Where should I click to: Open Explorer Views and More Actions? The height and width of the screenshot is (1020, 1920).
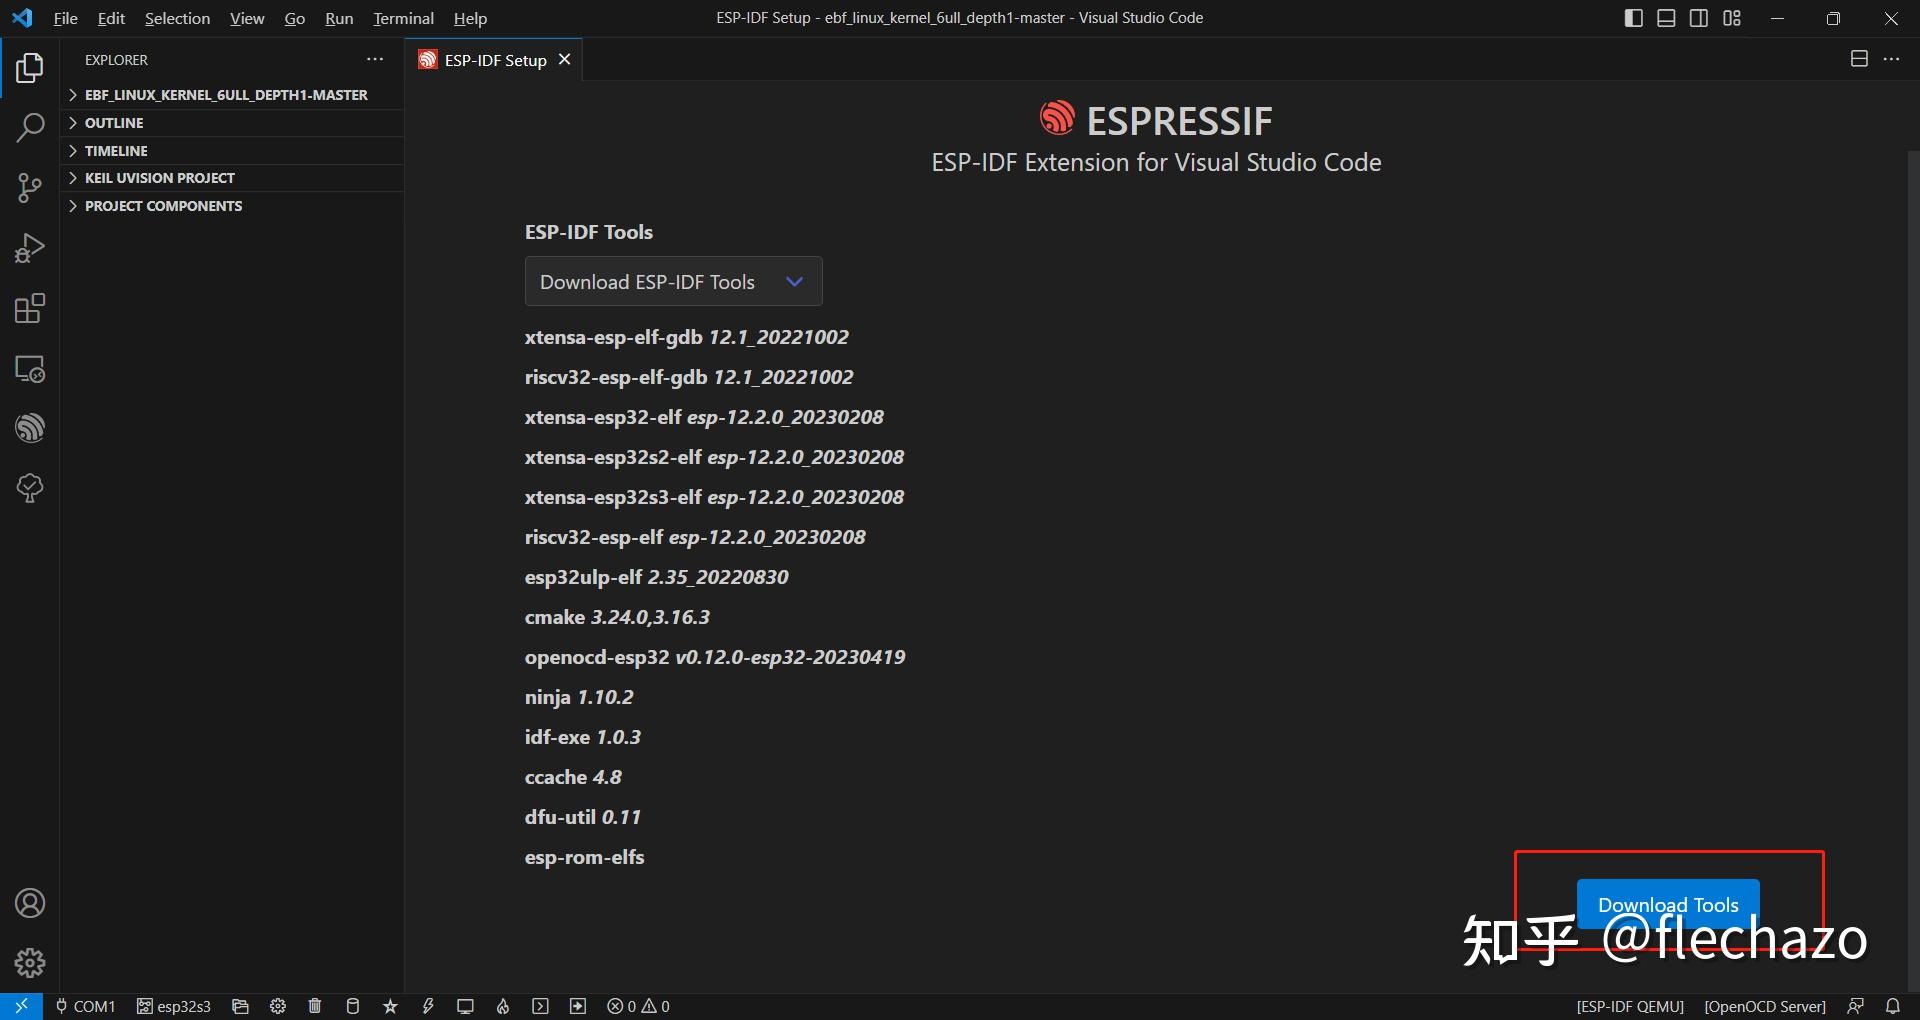point(375,59)
